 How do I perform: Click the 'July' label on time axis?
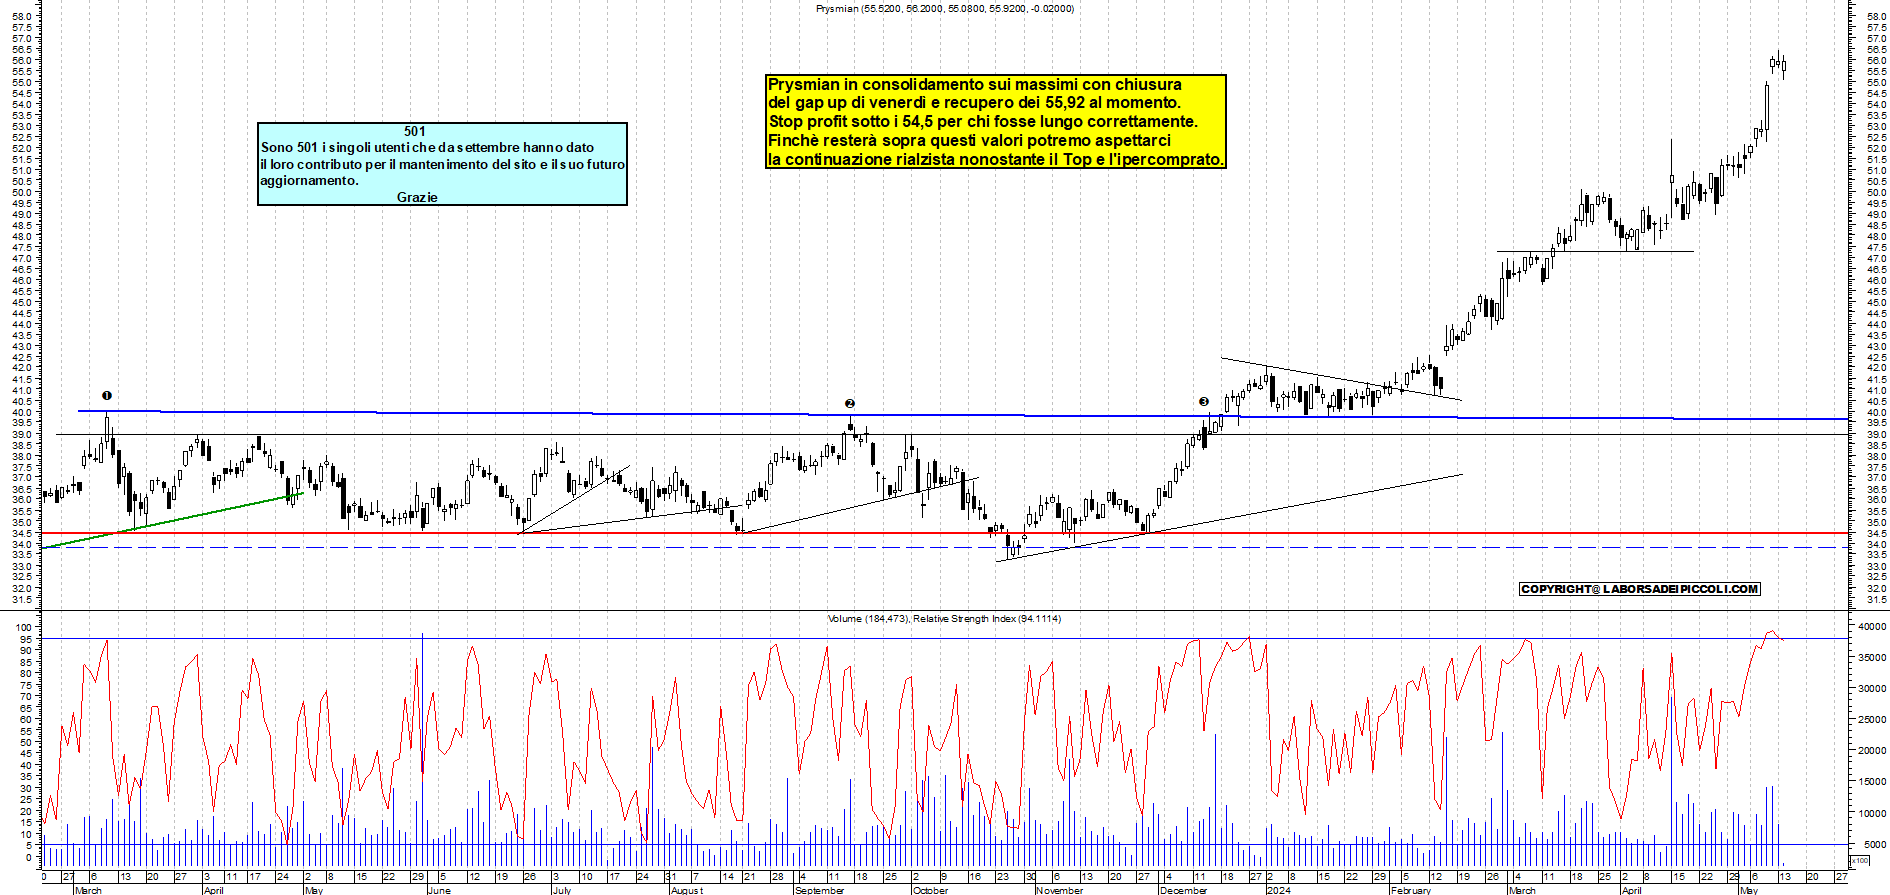point(562,890)
